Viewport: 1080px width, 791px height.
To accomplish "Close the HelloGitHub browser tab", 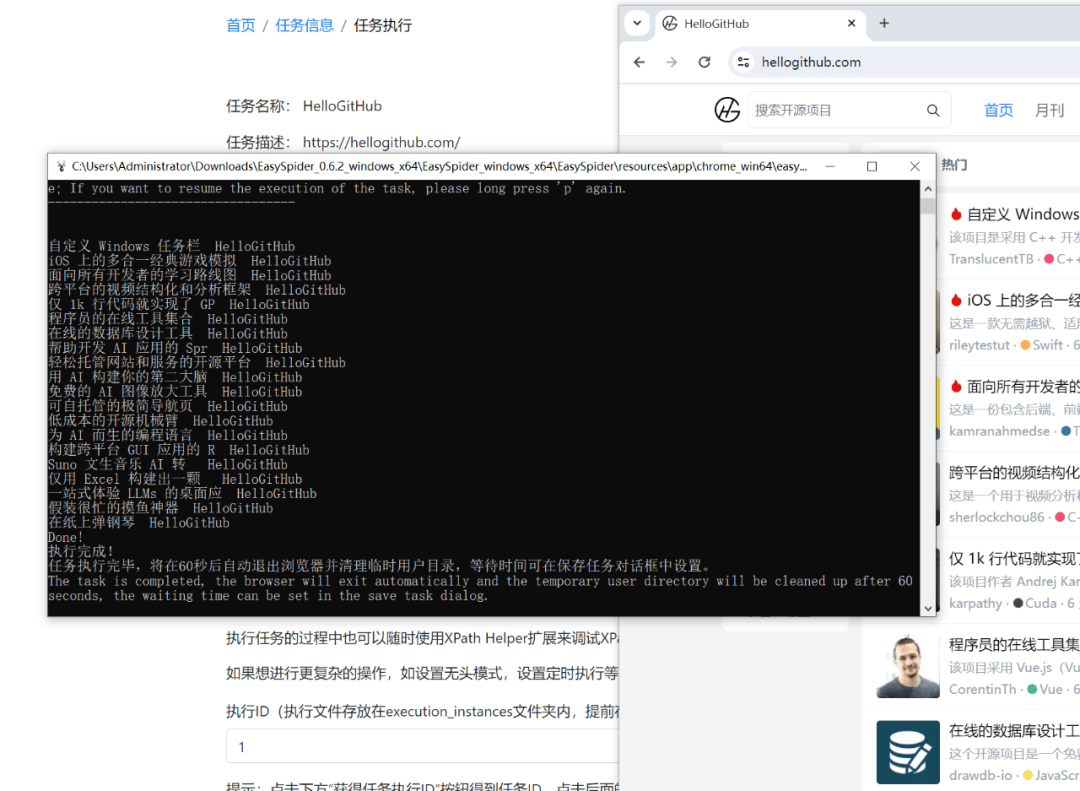I will pyautogui.click(x=851, y=23).
